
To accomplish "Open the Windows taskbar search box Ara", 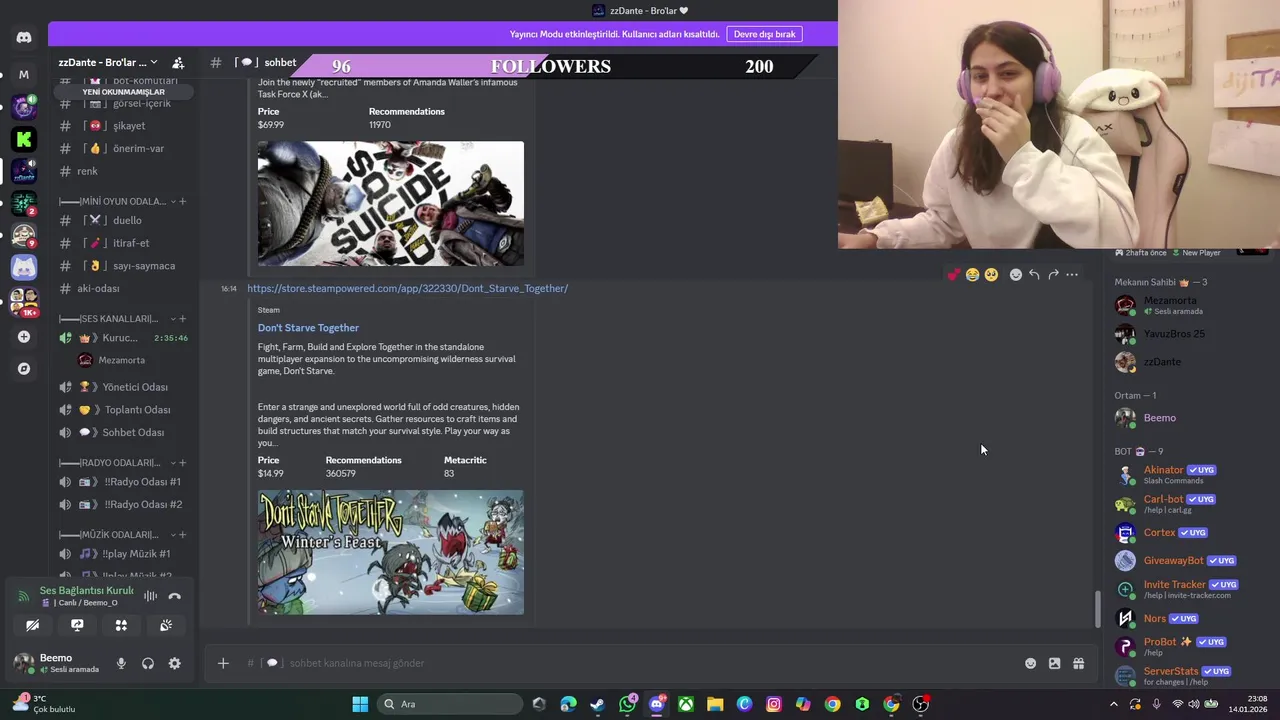I will [449, 704].
